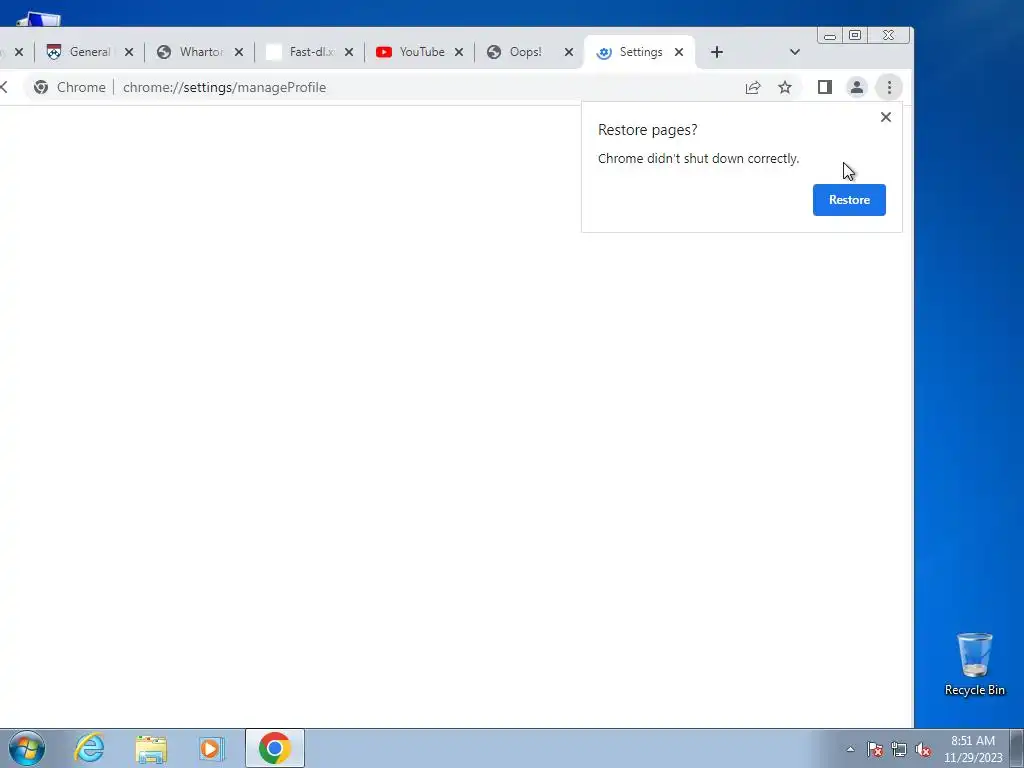
Task: Minimize the Chrome window
Action: point(829,36)
